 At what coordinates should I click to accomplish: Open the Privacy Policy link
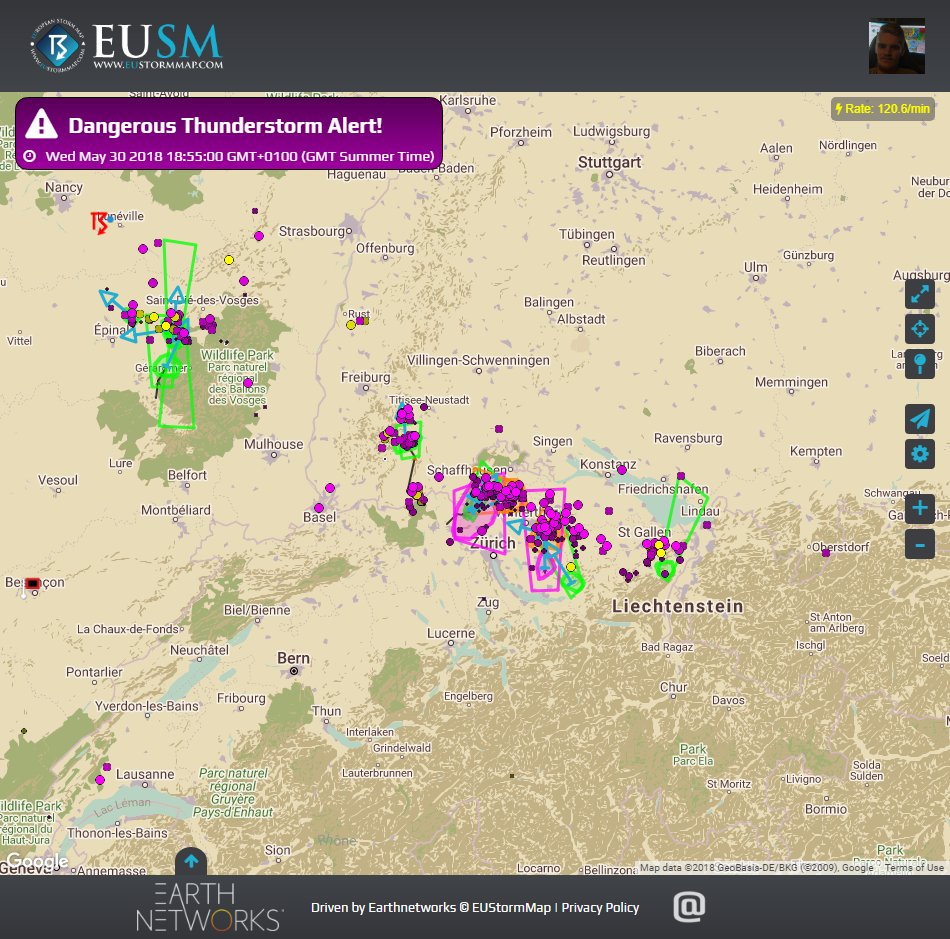600,907
